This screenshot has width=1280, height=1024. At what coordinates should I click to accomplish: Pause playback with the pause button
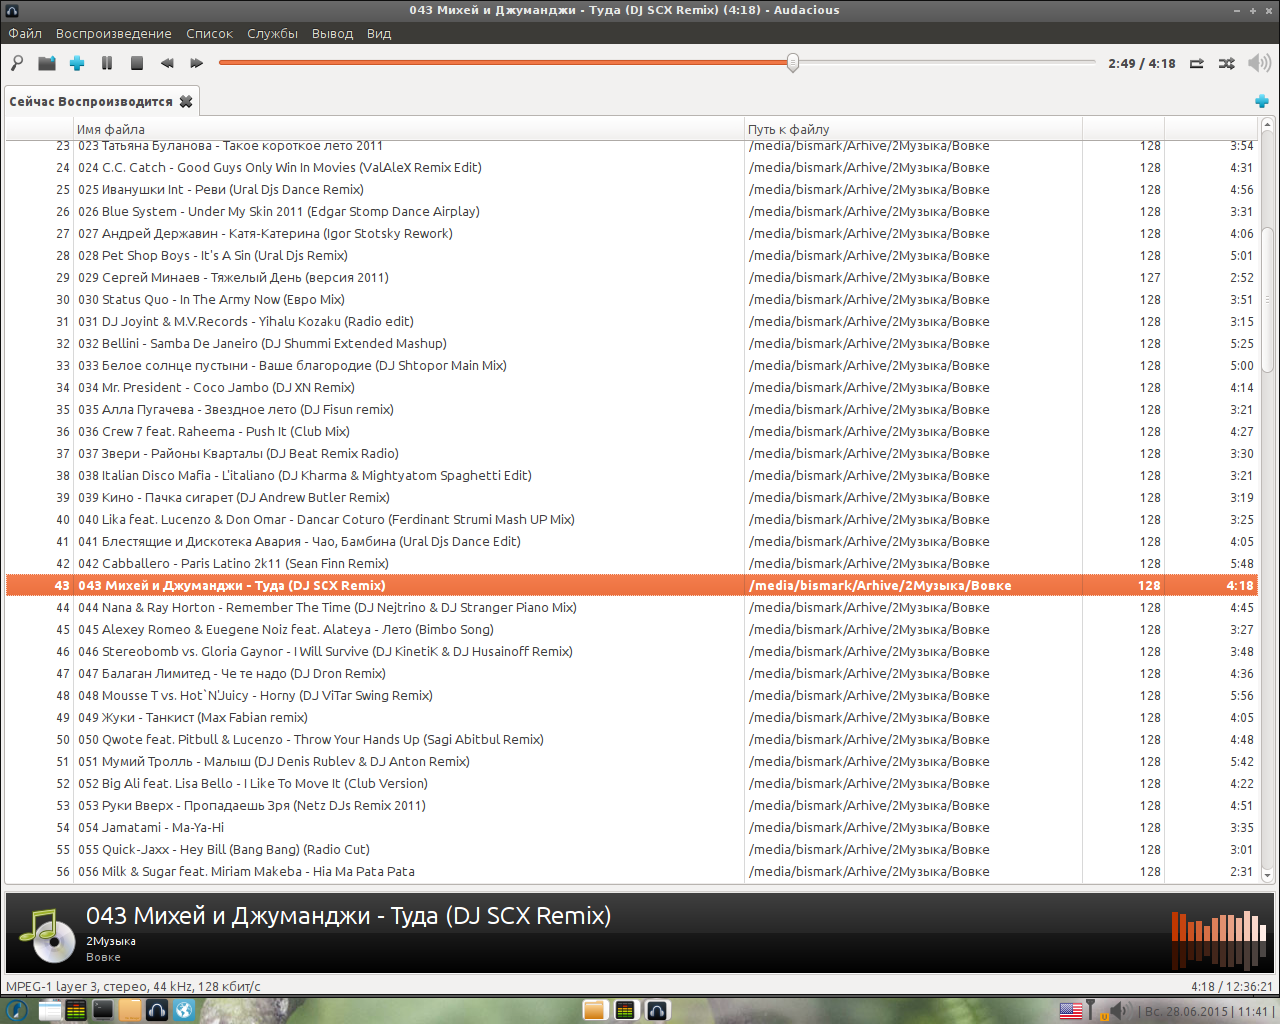tap(107, 63)
